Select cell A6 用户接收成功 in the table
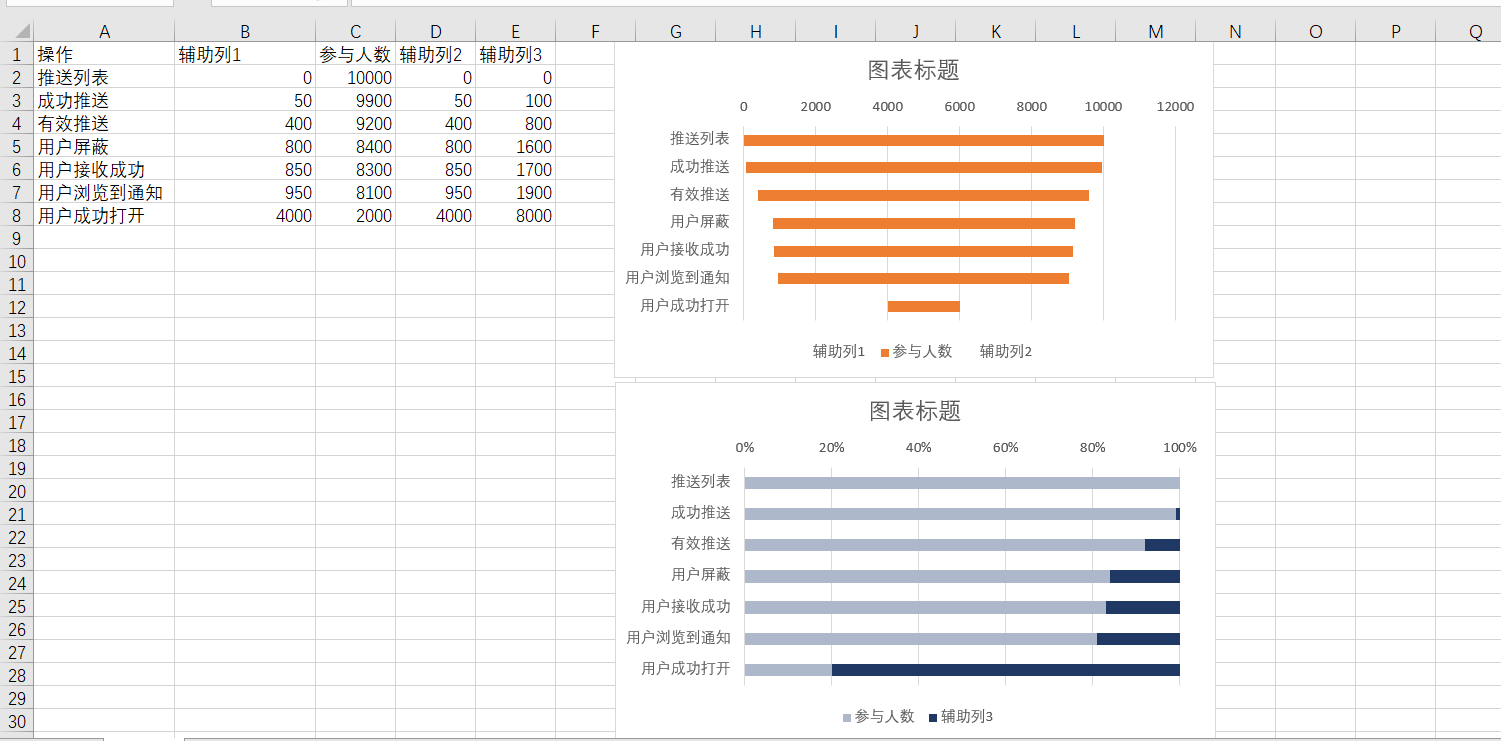The image size is (1501, 741). [x=104, y=169]
